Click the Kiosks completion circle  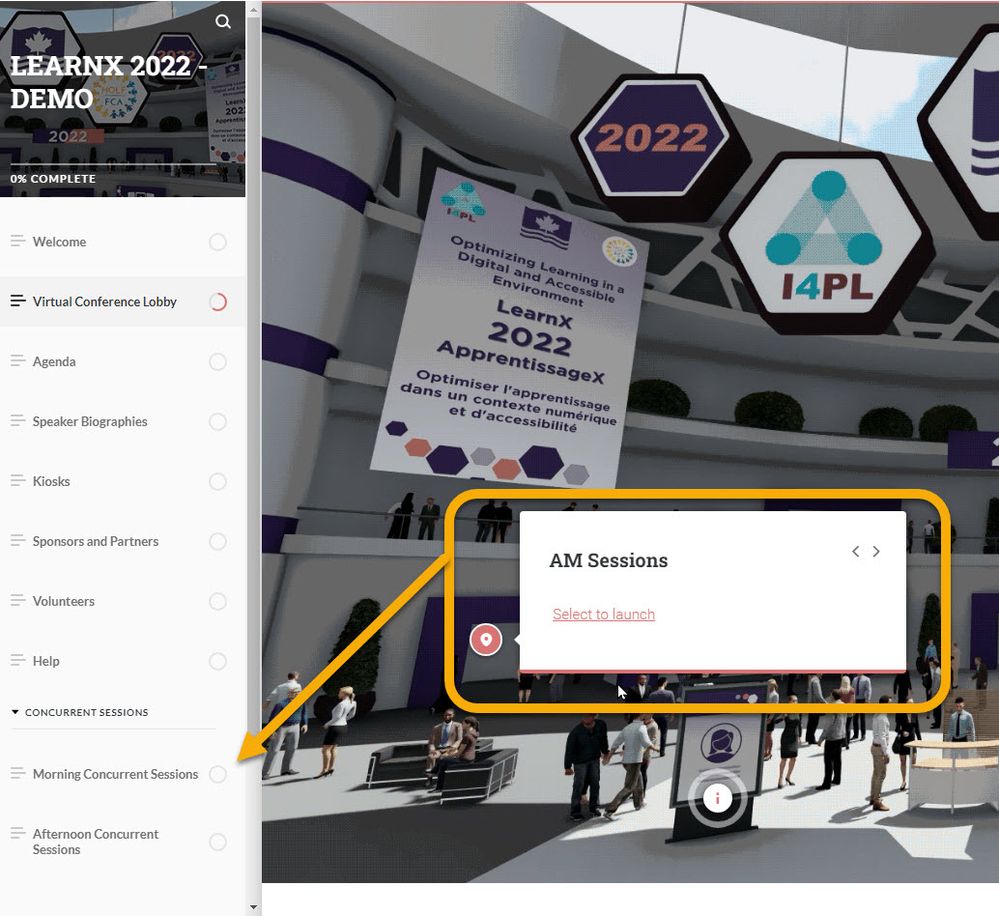218,482
